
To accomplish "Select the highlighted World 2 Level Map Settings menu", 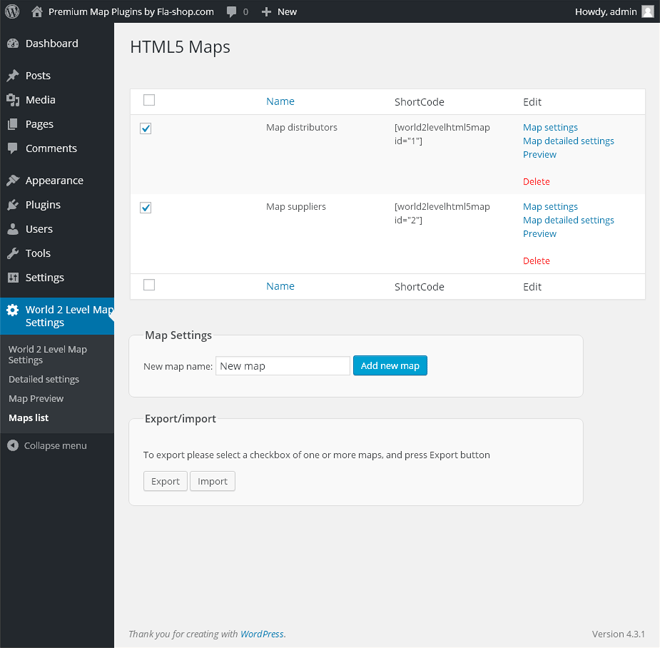I will (x=57, y=316).
